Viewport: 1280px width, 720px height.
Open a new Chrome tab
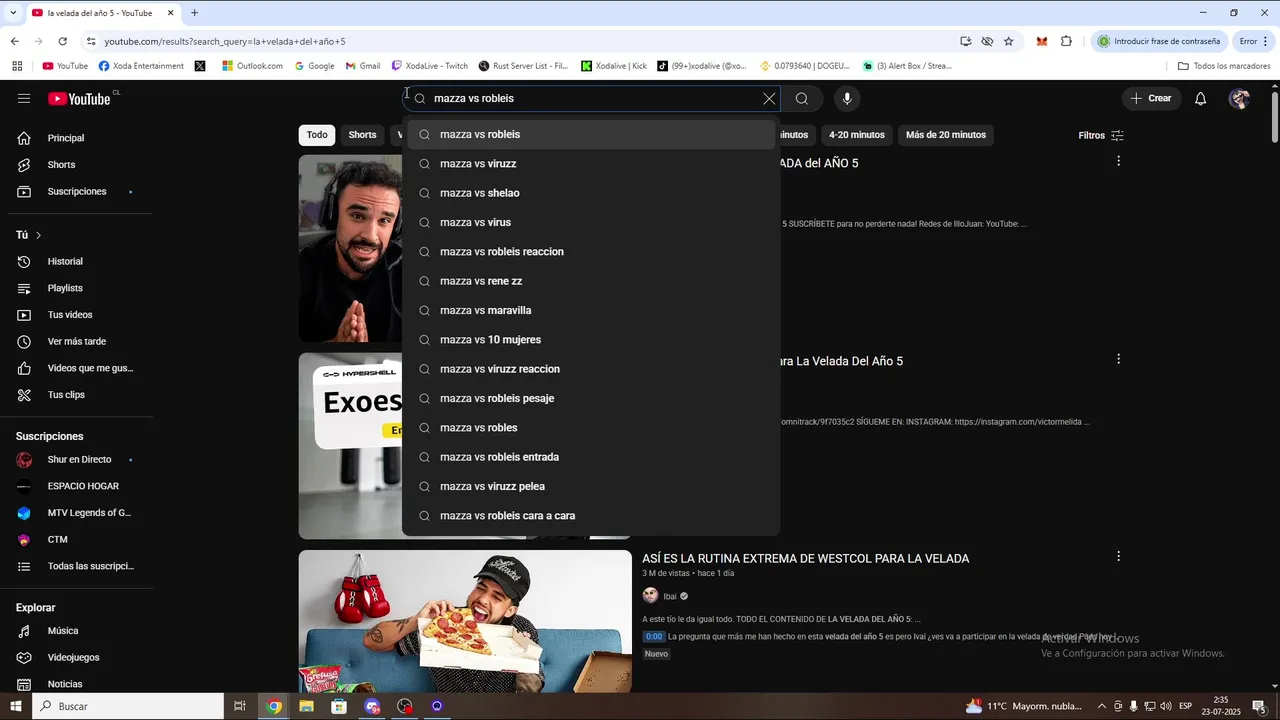pos(194,13)
